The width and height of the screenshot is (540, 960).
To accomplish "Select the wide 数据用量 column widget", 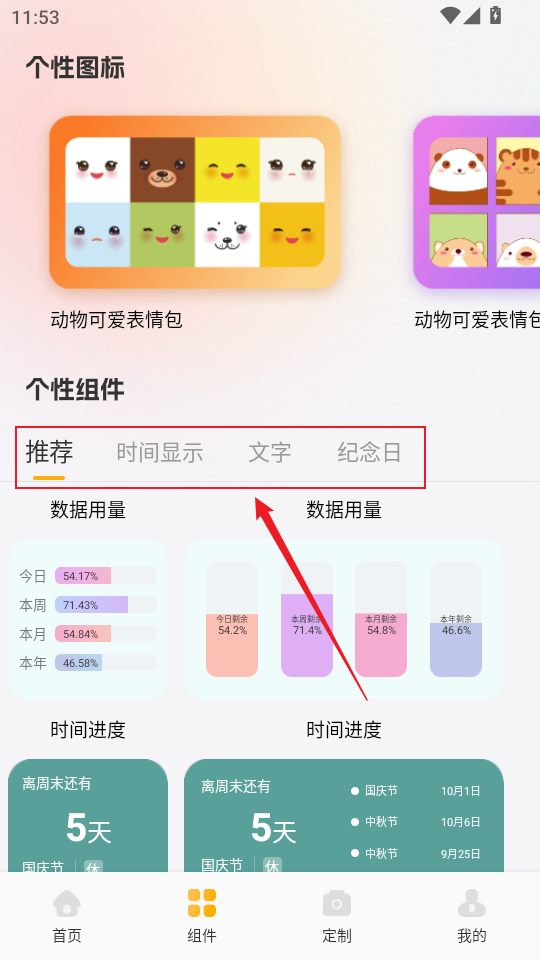I will point(344,619).
